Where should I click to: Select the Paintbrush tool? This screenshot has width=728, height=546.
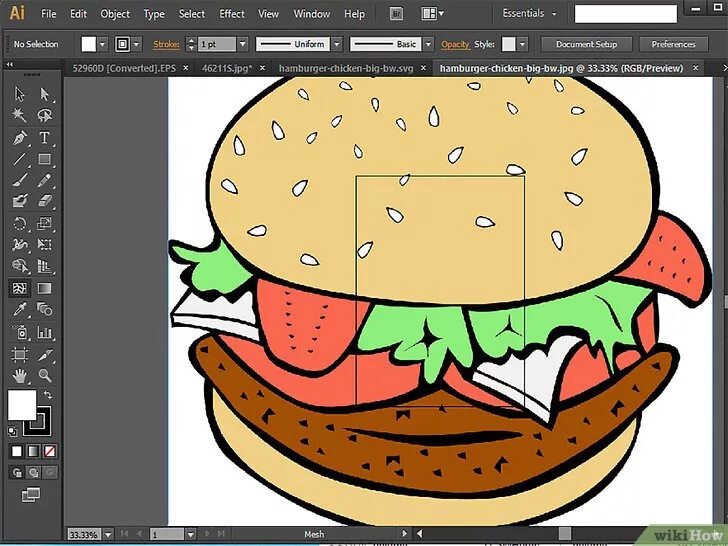pos(20,180)
